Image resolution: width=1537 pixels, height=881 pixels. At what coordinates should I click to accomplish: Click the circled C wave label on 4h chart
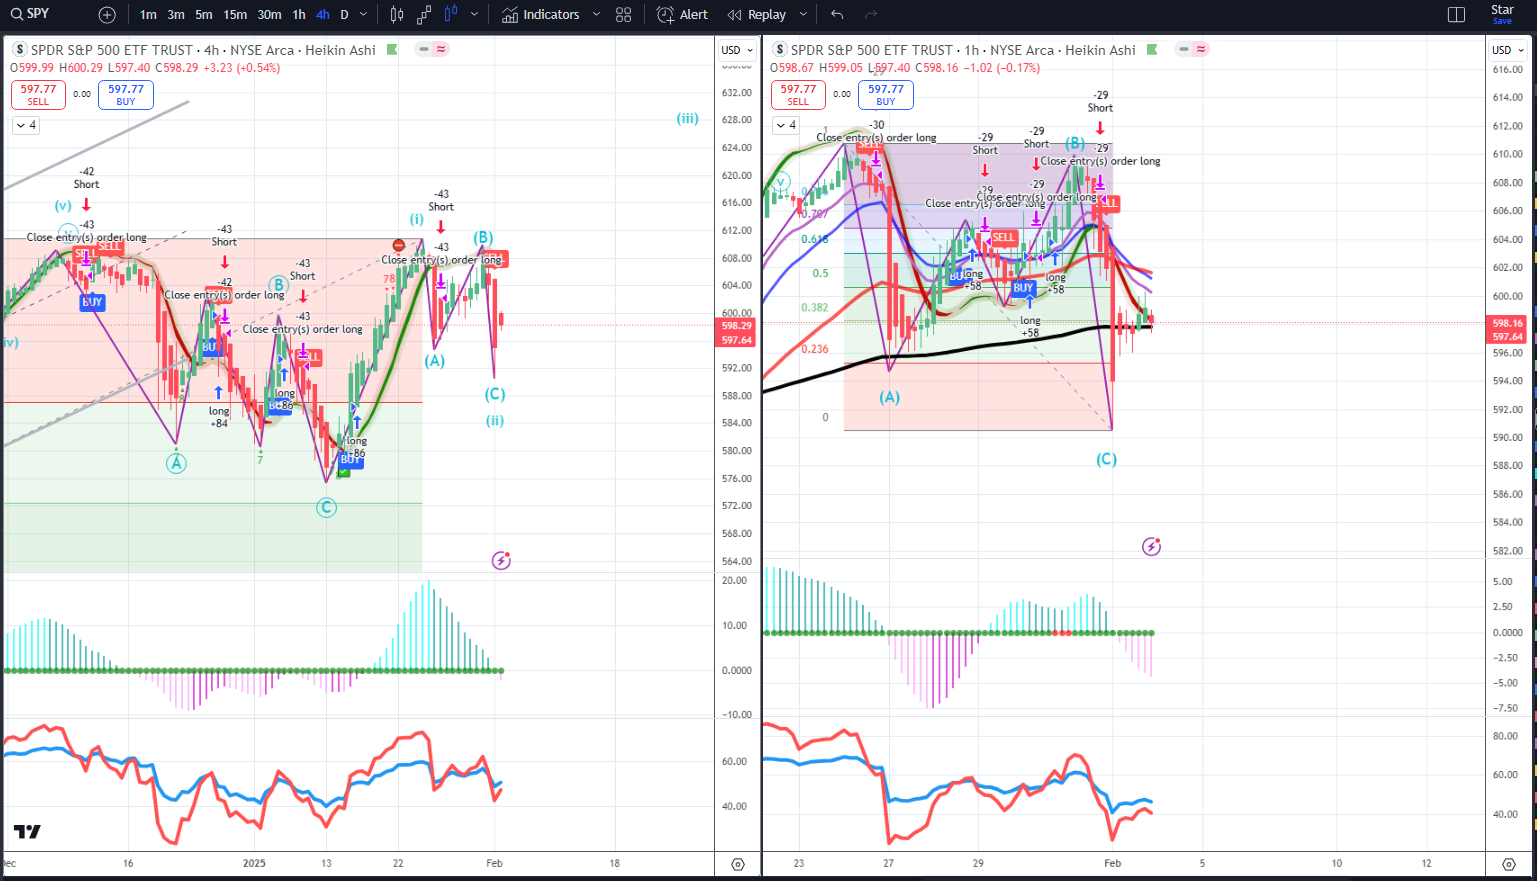coord(326,508)
